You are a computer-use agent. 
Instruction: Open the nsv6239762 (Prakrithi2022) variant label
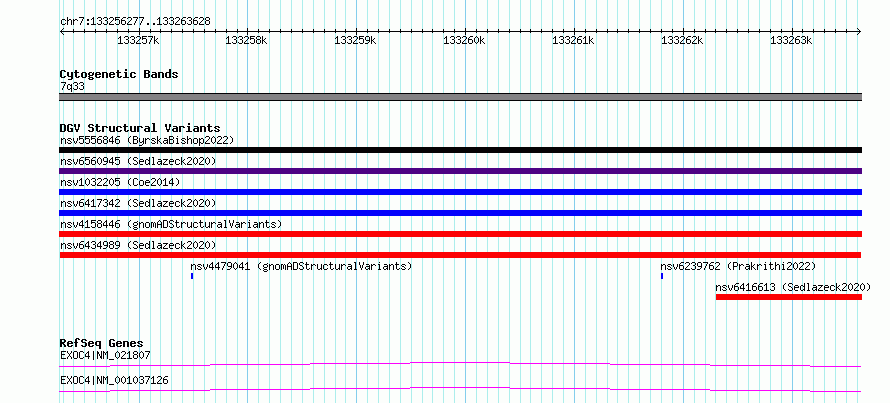point(738,266)
